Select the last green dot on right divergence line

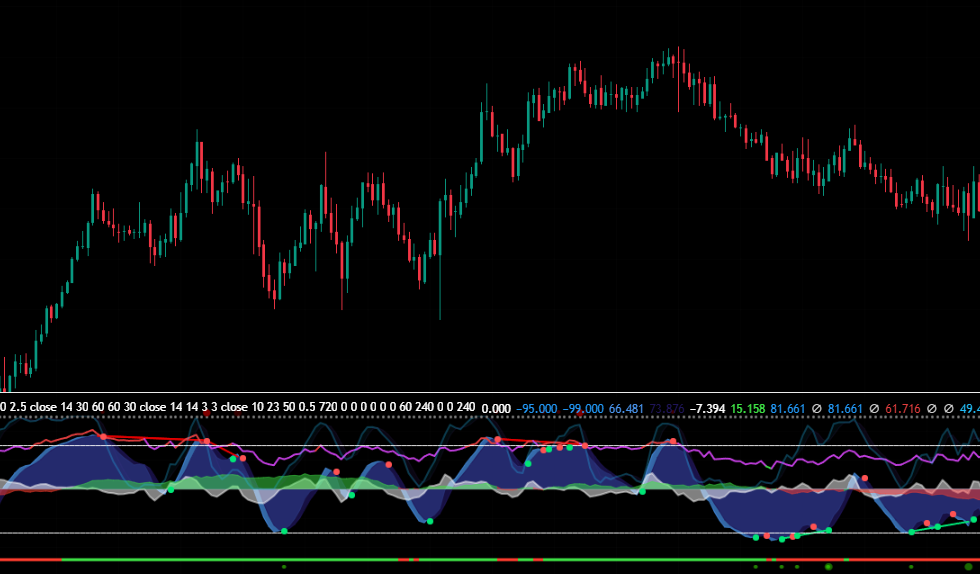(973, 520)
